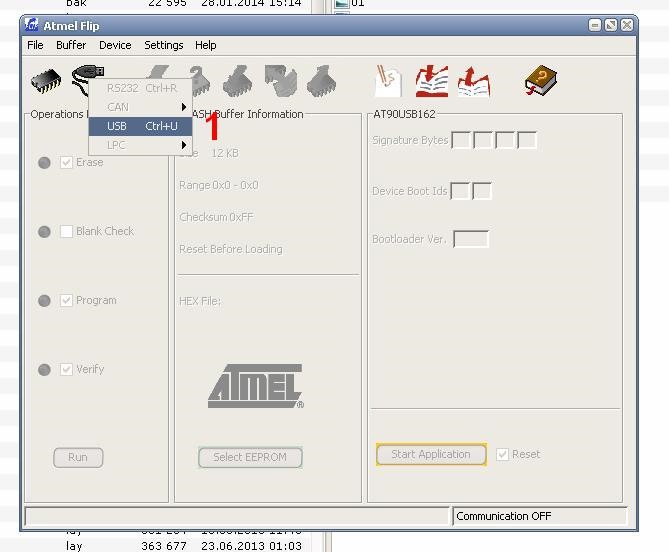The height and width of the screenshot is (552, 669).
Task: Click the Run button
Action: click(x=78, y=457)
